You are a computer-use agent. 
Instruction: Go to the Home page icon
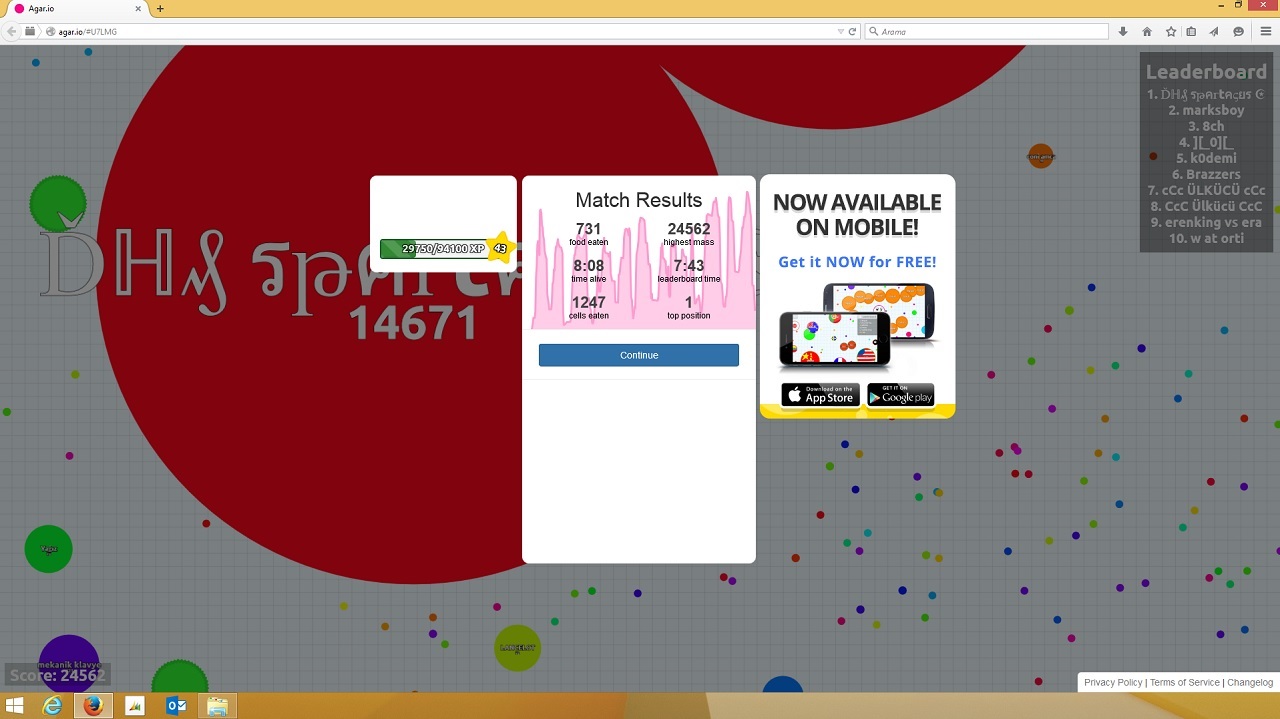(x=1146, y=31)
